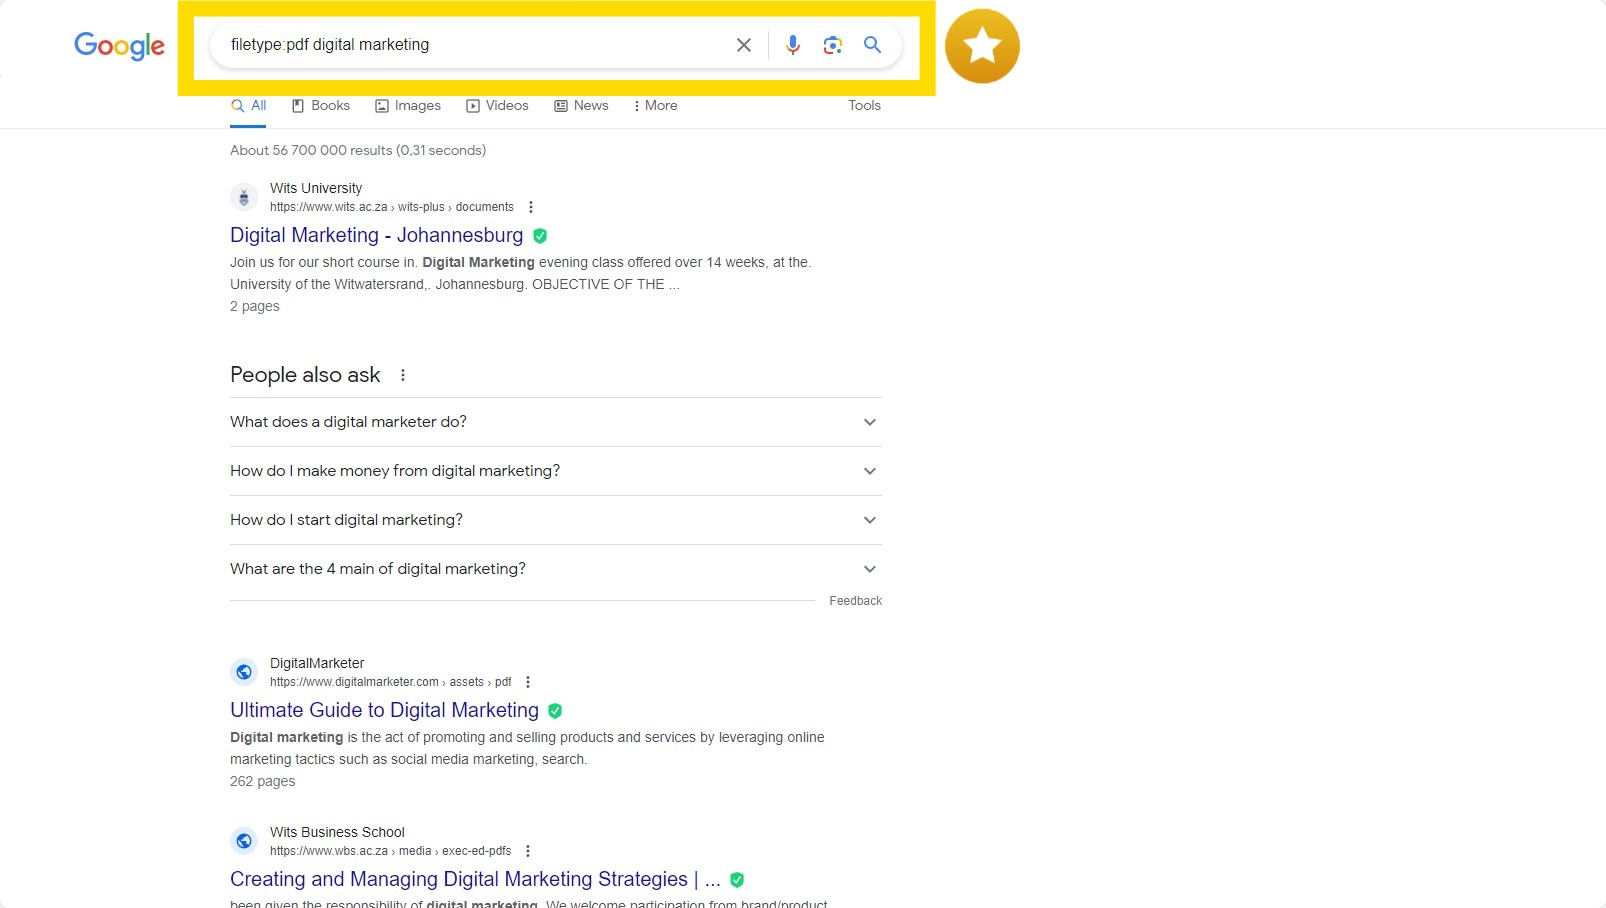Click the 'People also ask' heading
This screenshot has height=908, width=1606.
(305, 375)
